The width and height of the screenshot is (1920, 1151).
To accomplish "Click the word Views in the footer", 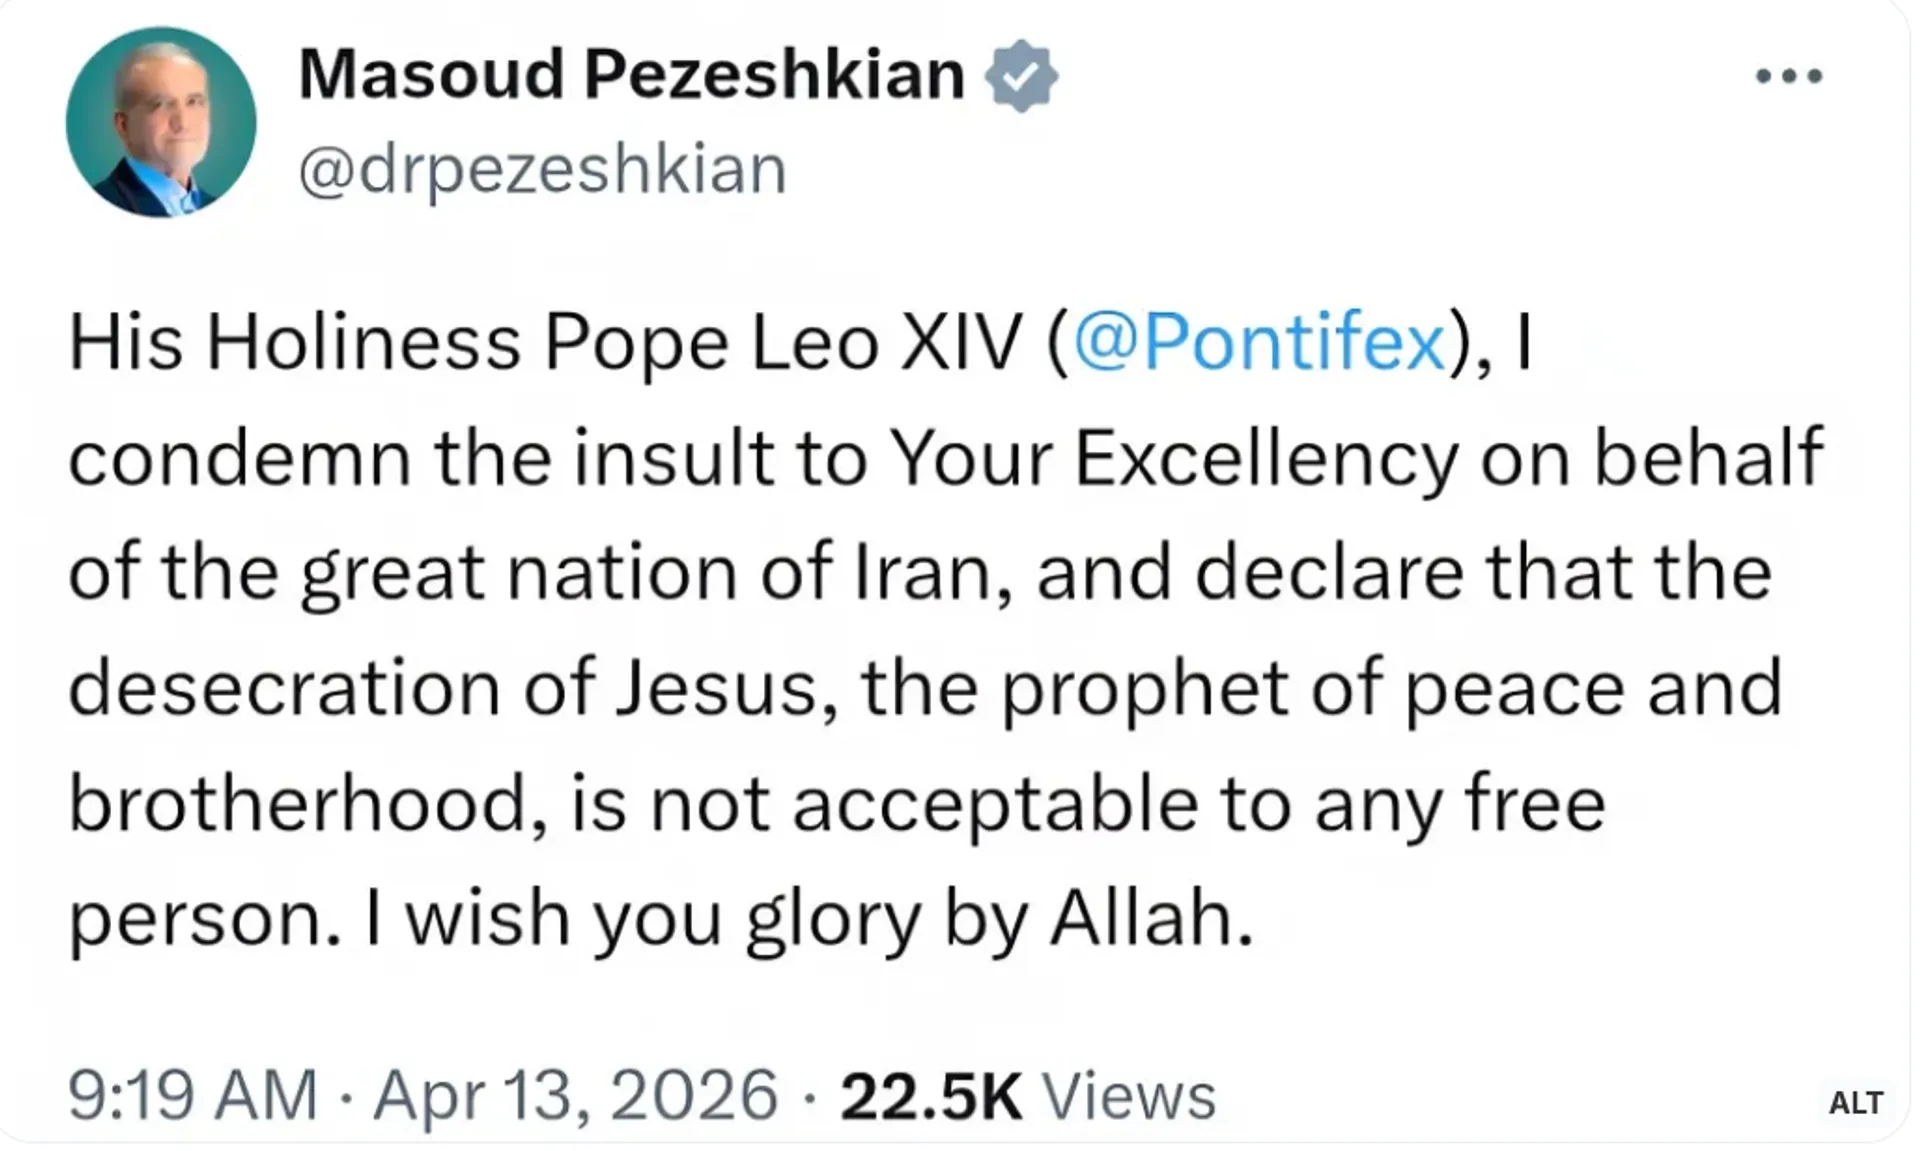I will click(1129, 1097).
